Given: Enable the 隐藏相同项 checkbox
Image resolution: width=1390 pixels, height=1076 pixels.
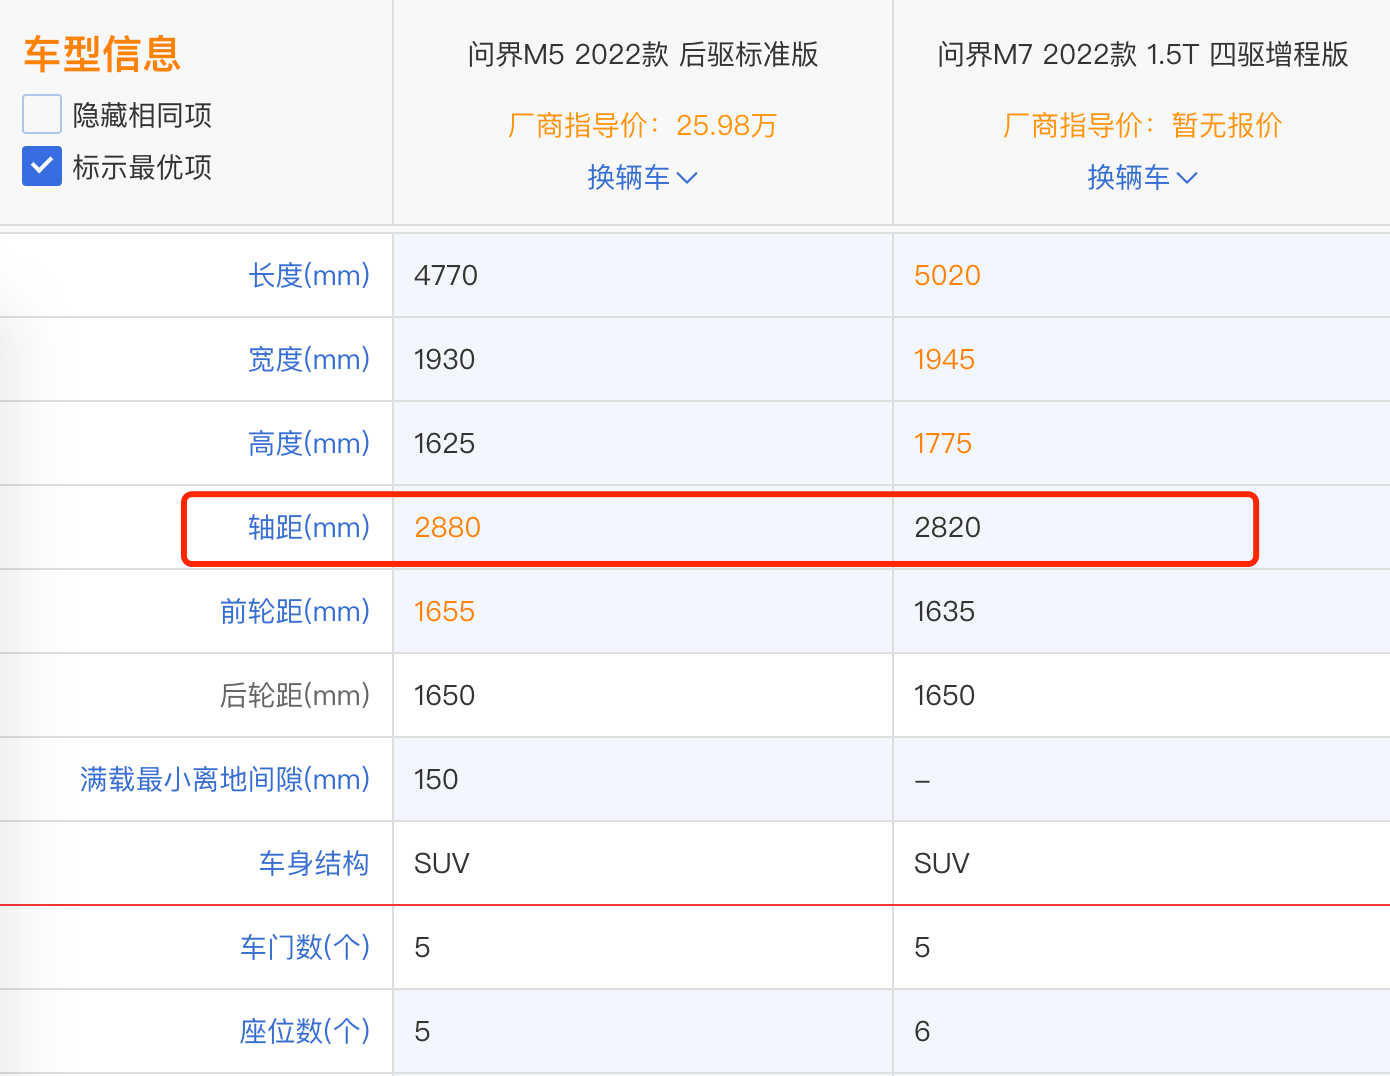Looking at the screenshot, I should click(x=41, y=114).
